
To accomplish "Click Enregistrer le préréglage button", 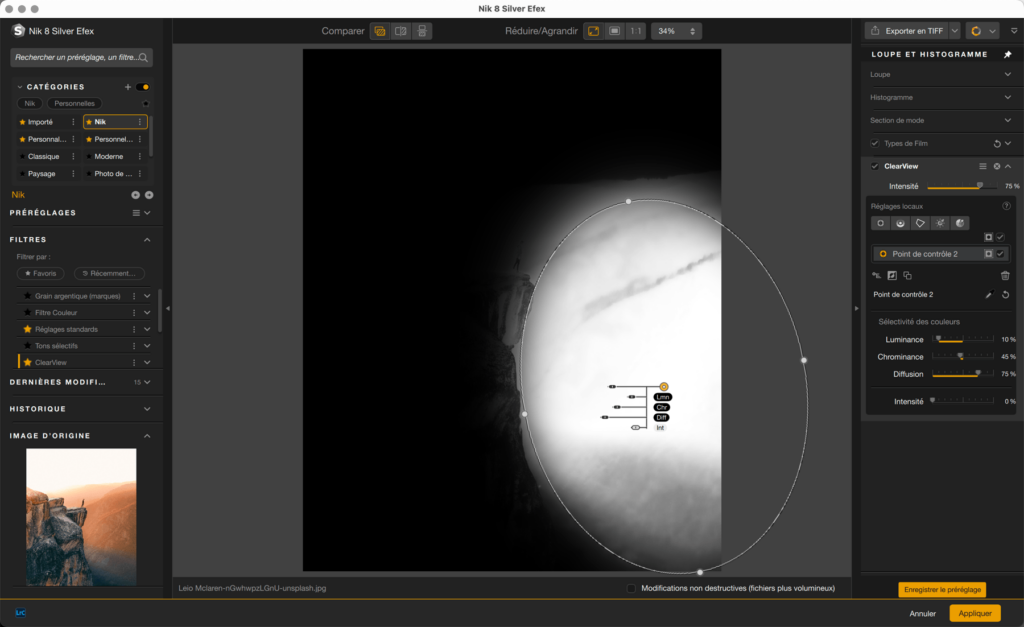I will point(942,589).
